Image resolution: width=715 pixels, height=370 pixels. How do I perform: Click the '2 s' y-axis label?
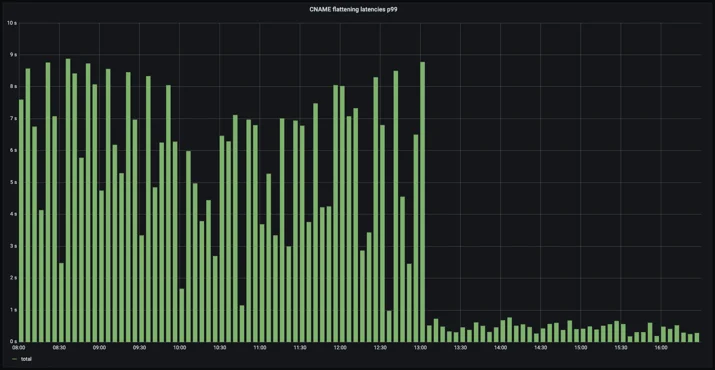[14, 278]
